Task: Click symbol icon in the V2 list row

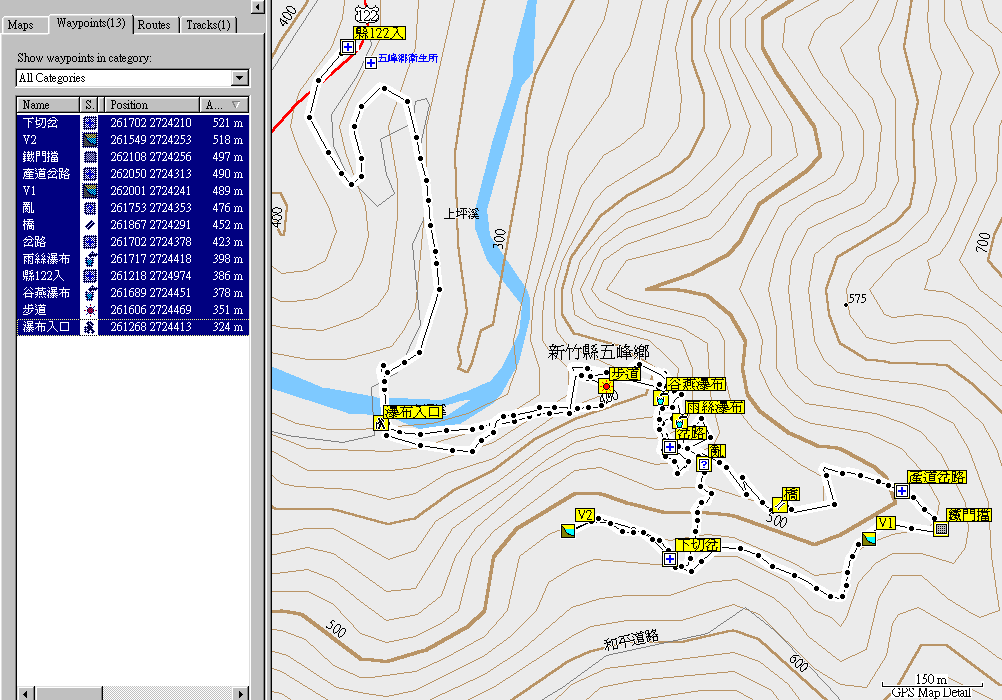Action: click(x=90, y=140)
